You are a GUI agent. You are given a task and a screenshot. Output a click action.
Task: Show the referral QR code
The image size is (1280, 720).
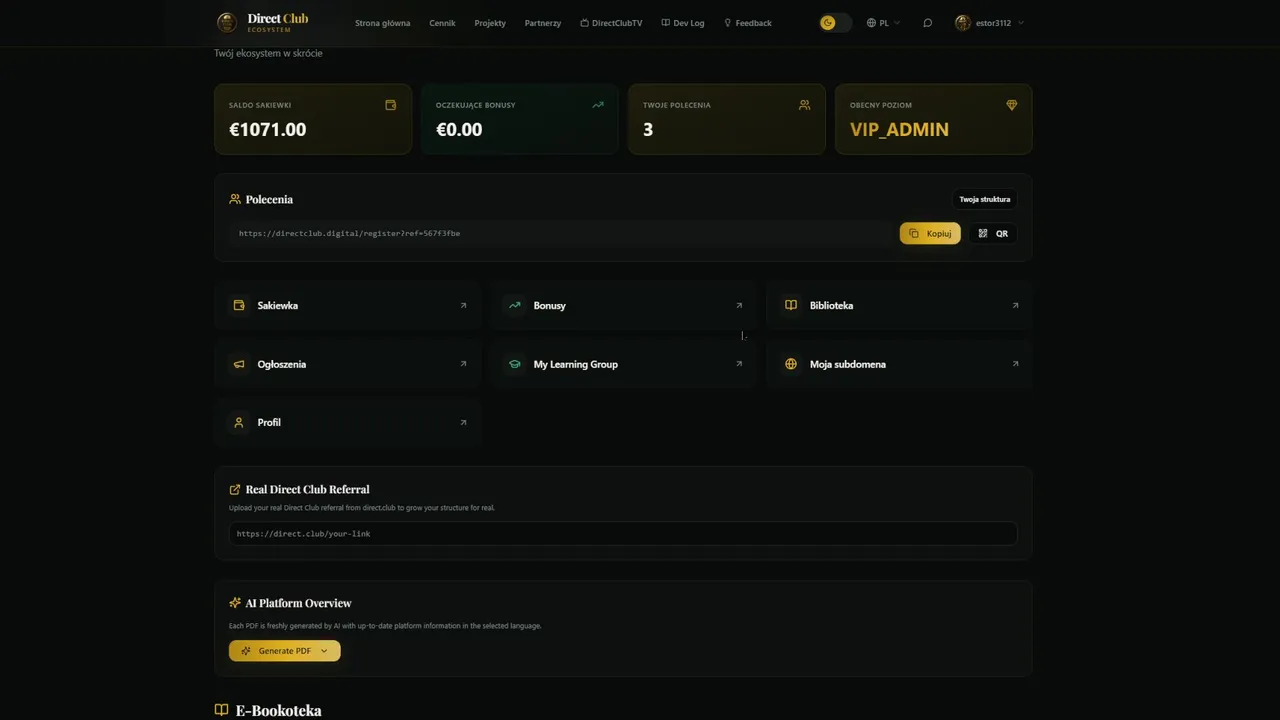(993, 233)
